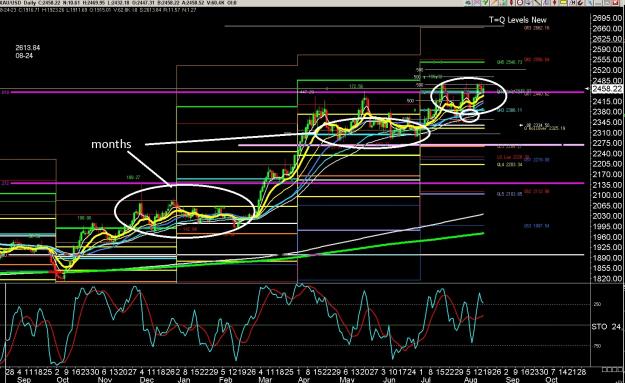
Task: Click the A:2458.52 ask value in header
Action: point(193,3)
